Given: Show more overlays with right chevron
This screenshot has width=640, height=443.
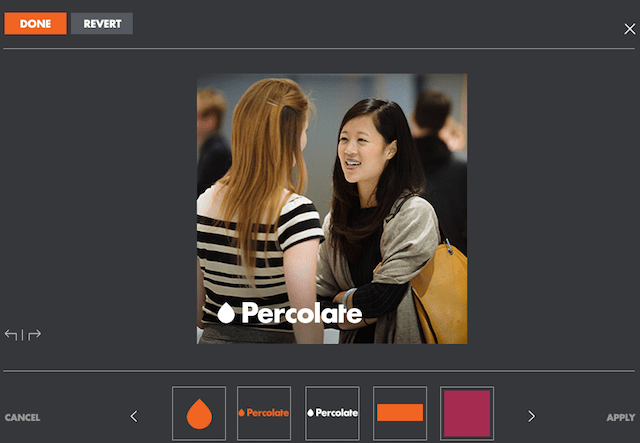Looking at the screenshot, I should click(x=531, y=416).
